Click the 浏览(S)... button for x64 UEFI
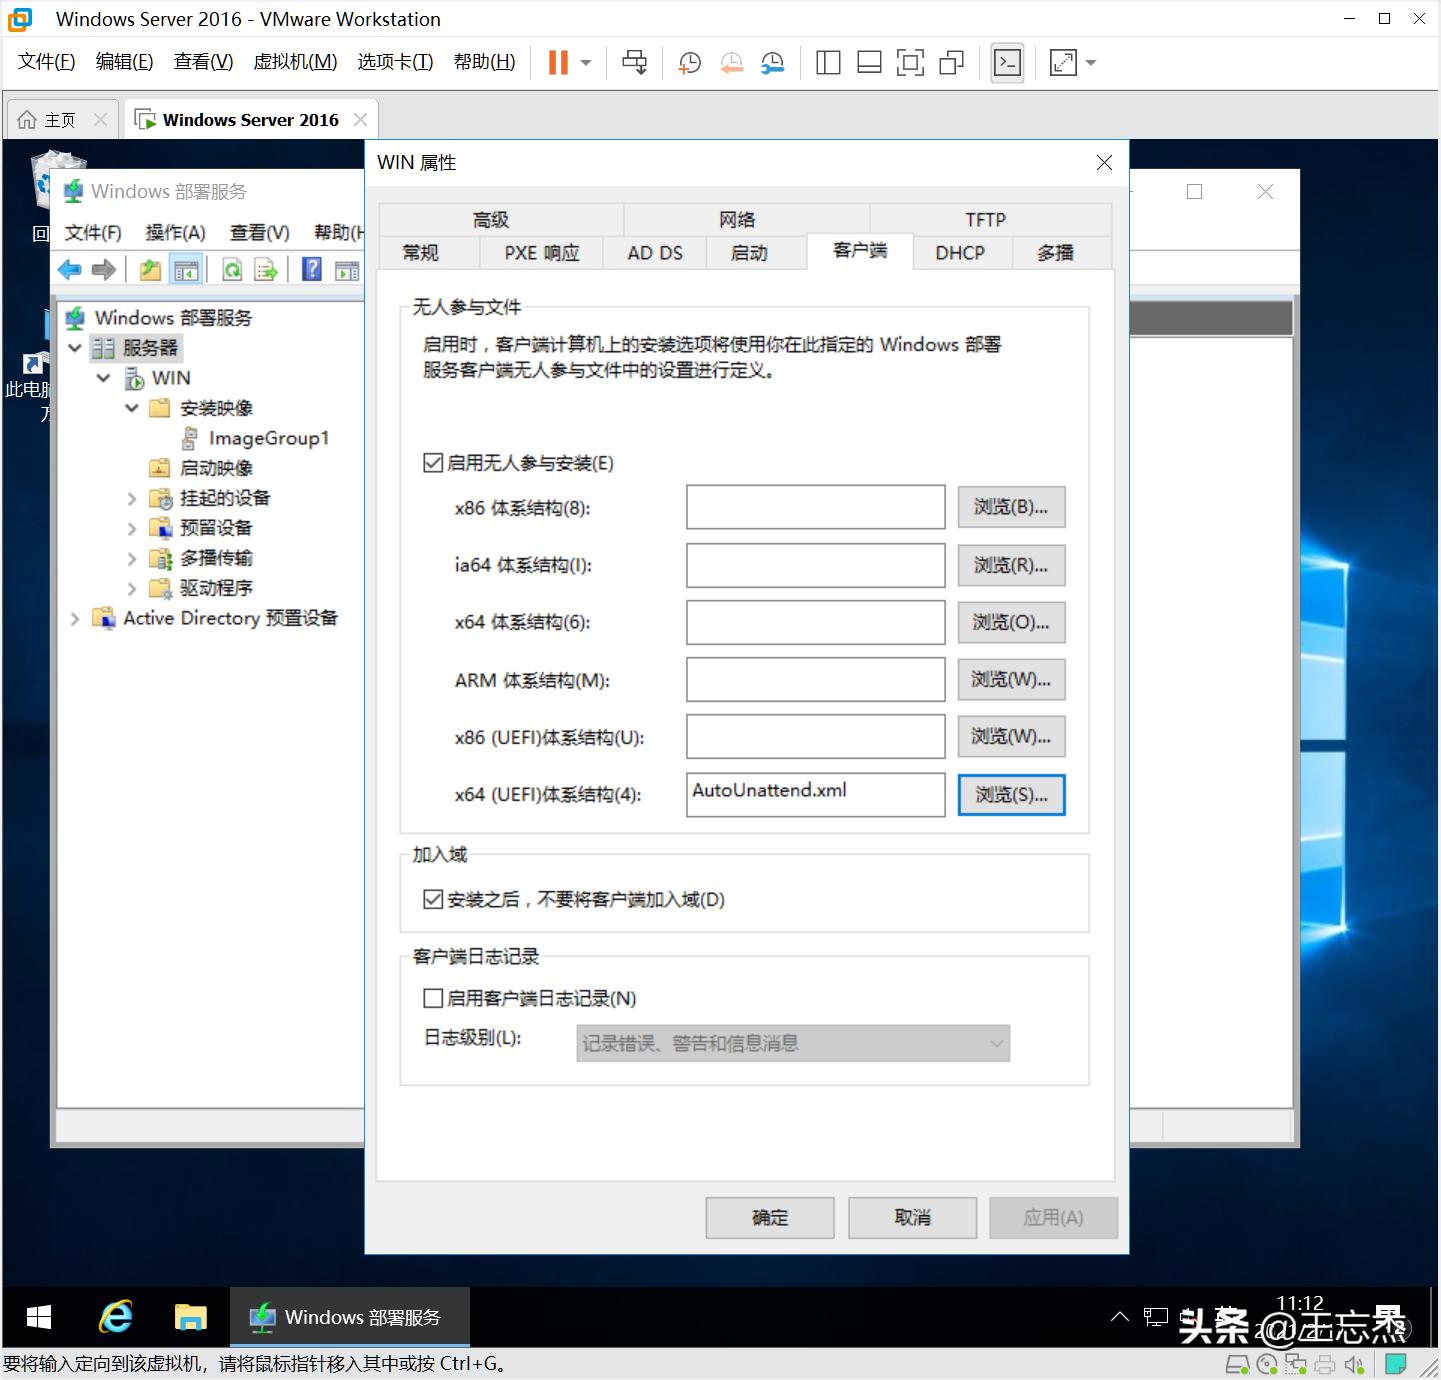This screenshot has width=1441, height=1380. tap(1011, 794)
